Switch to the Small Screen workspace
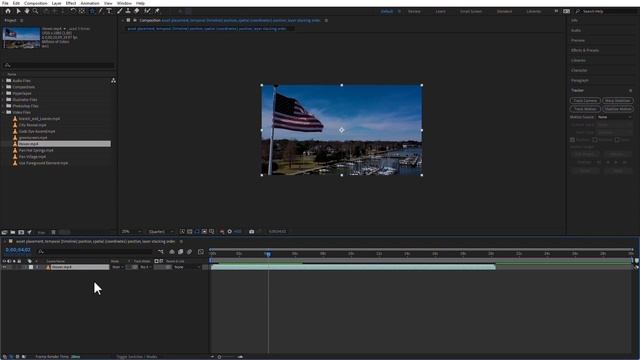Screen dimensions: 640x360 (x=471, y=11)
